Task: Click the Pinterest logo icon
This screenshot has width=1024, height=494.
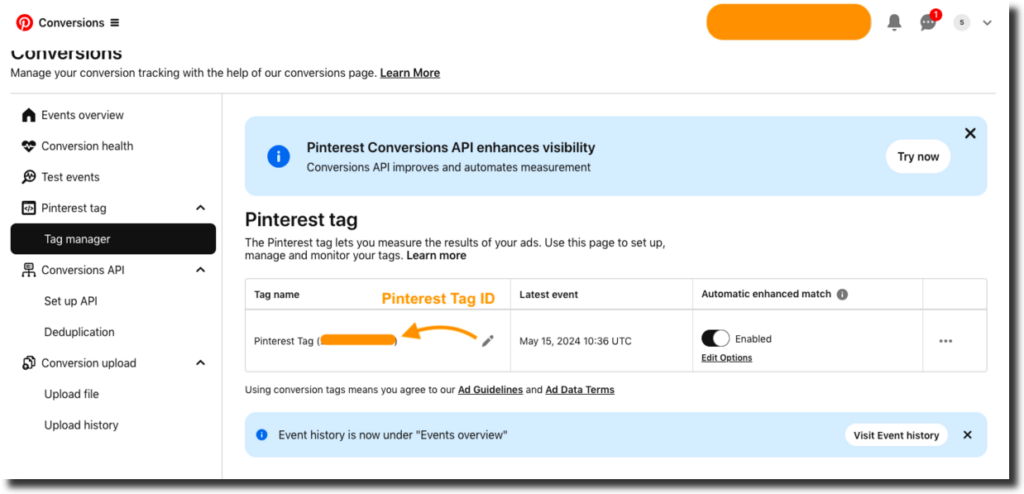Action: click(x=24, y=22)
